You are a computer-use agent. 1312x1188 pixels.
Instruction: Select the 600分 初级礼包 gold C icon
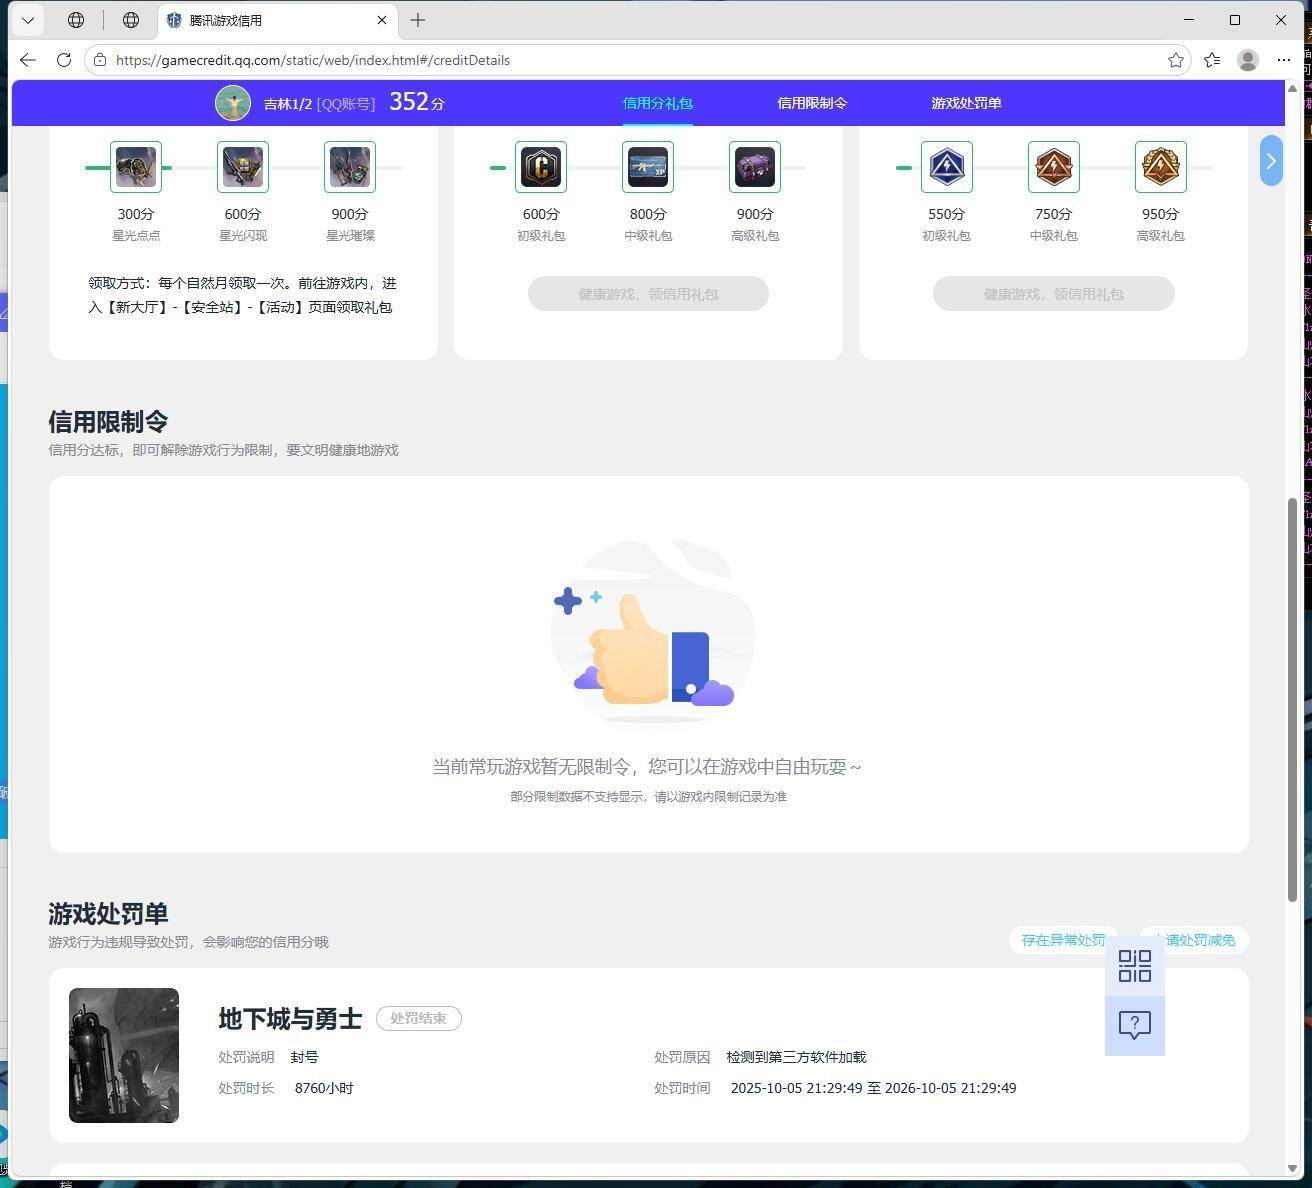[541, 167]
